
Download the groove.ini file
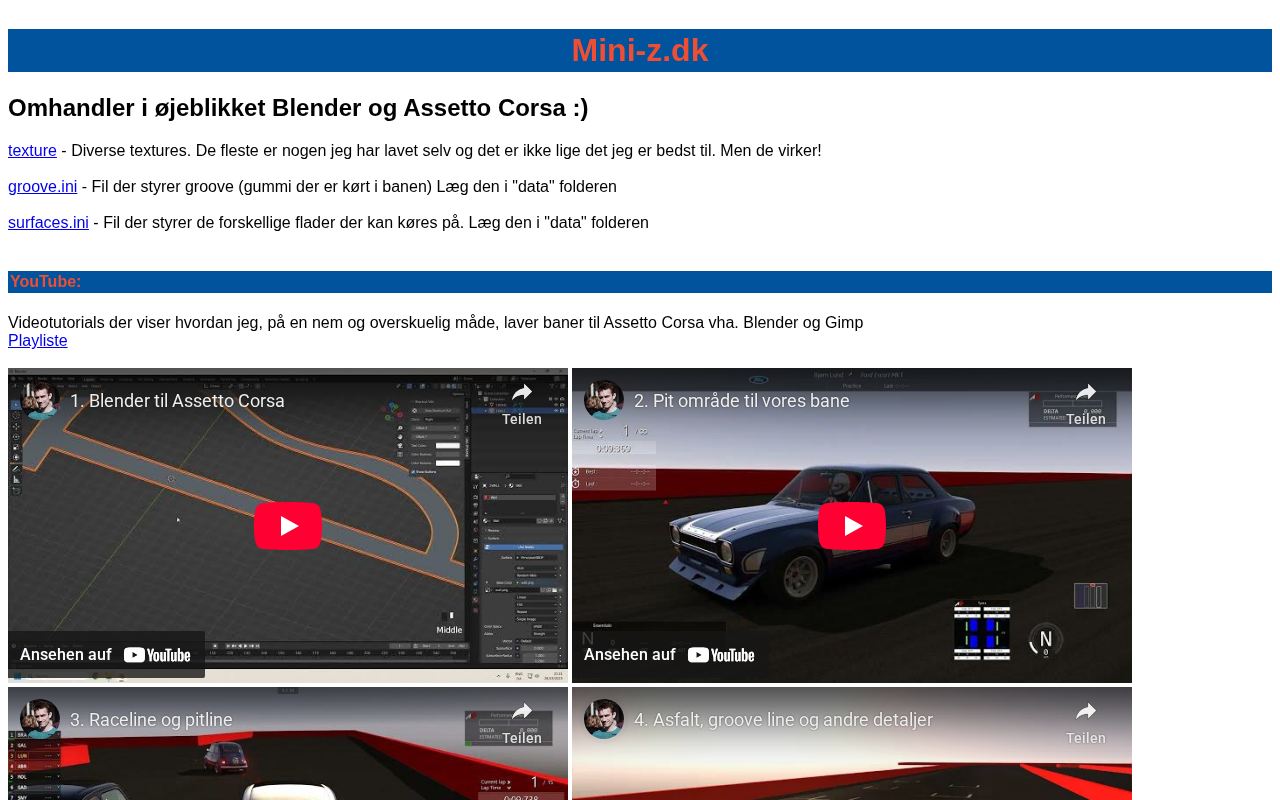pyautogui.click(x=42, y=187)
